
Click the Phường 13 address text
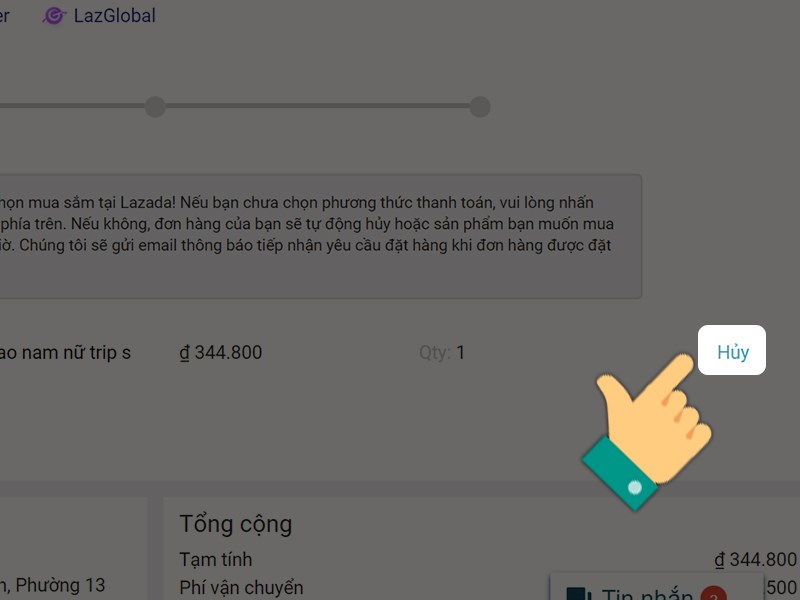[60, 585]
